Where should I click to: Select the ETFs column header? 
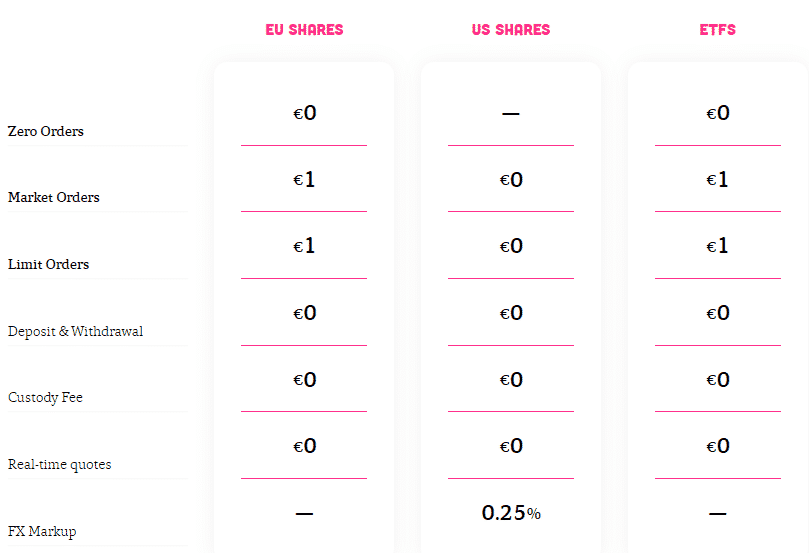(718, 30)
